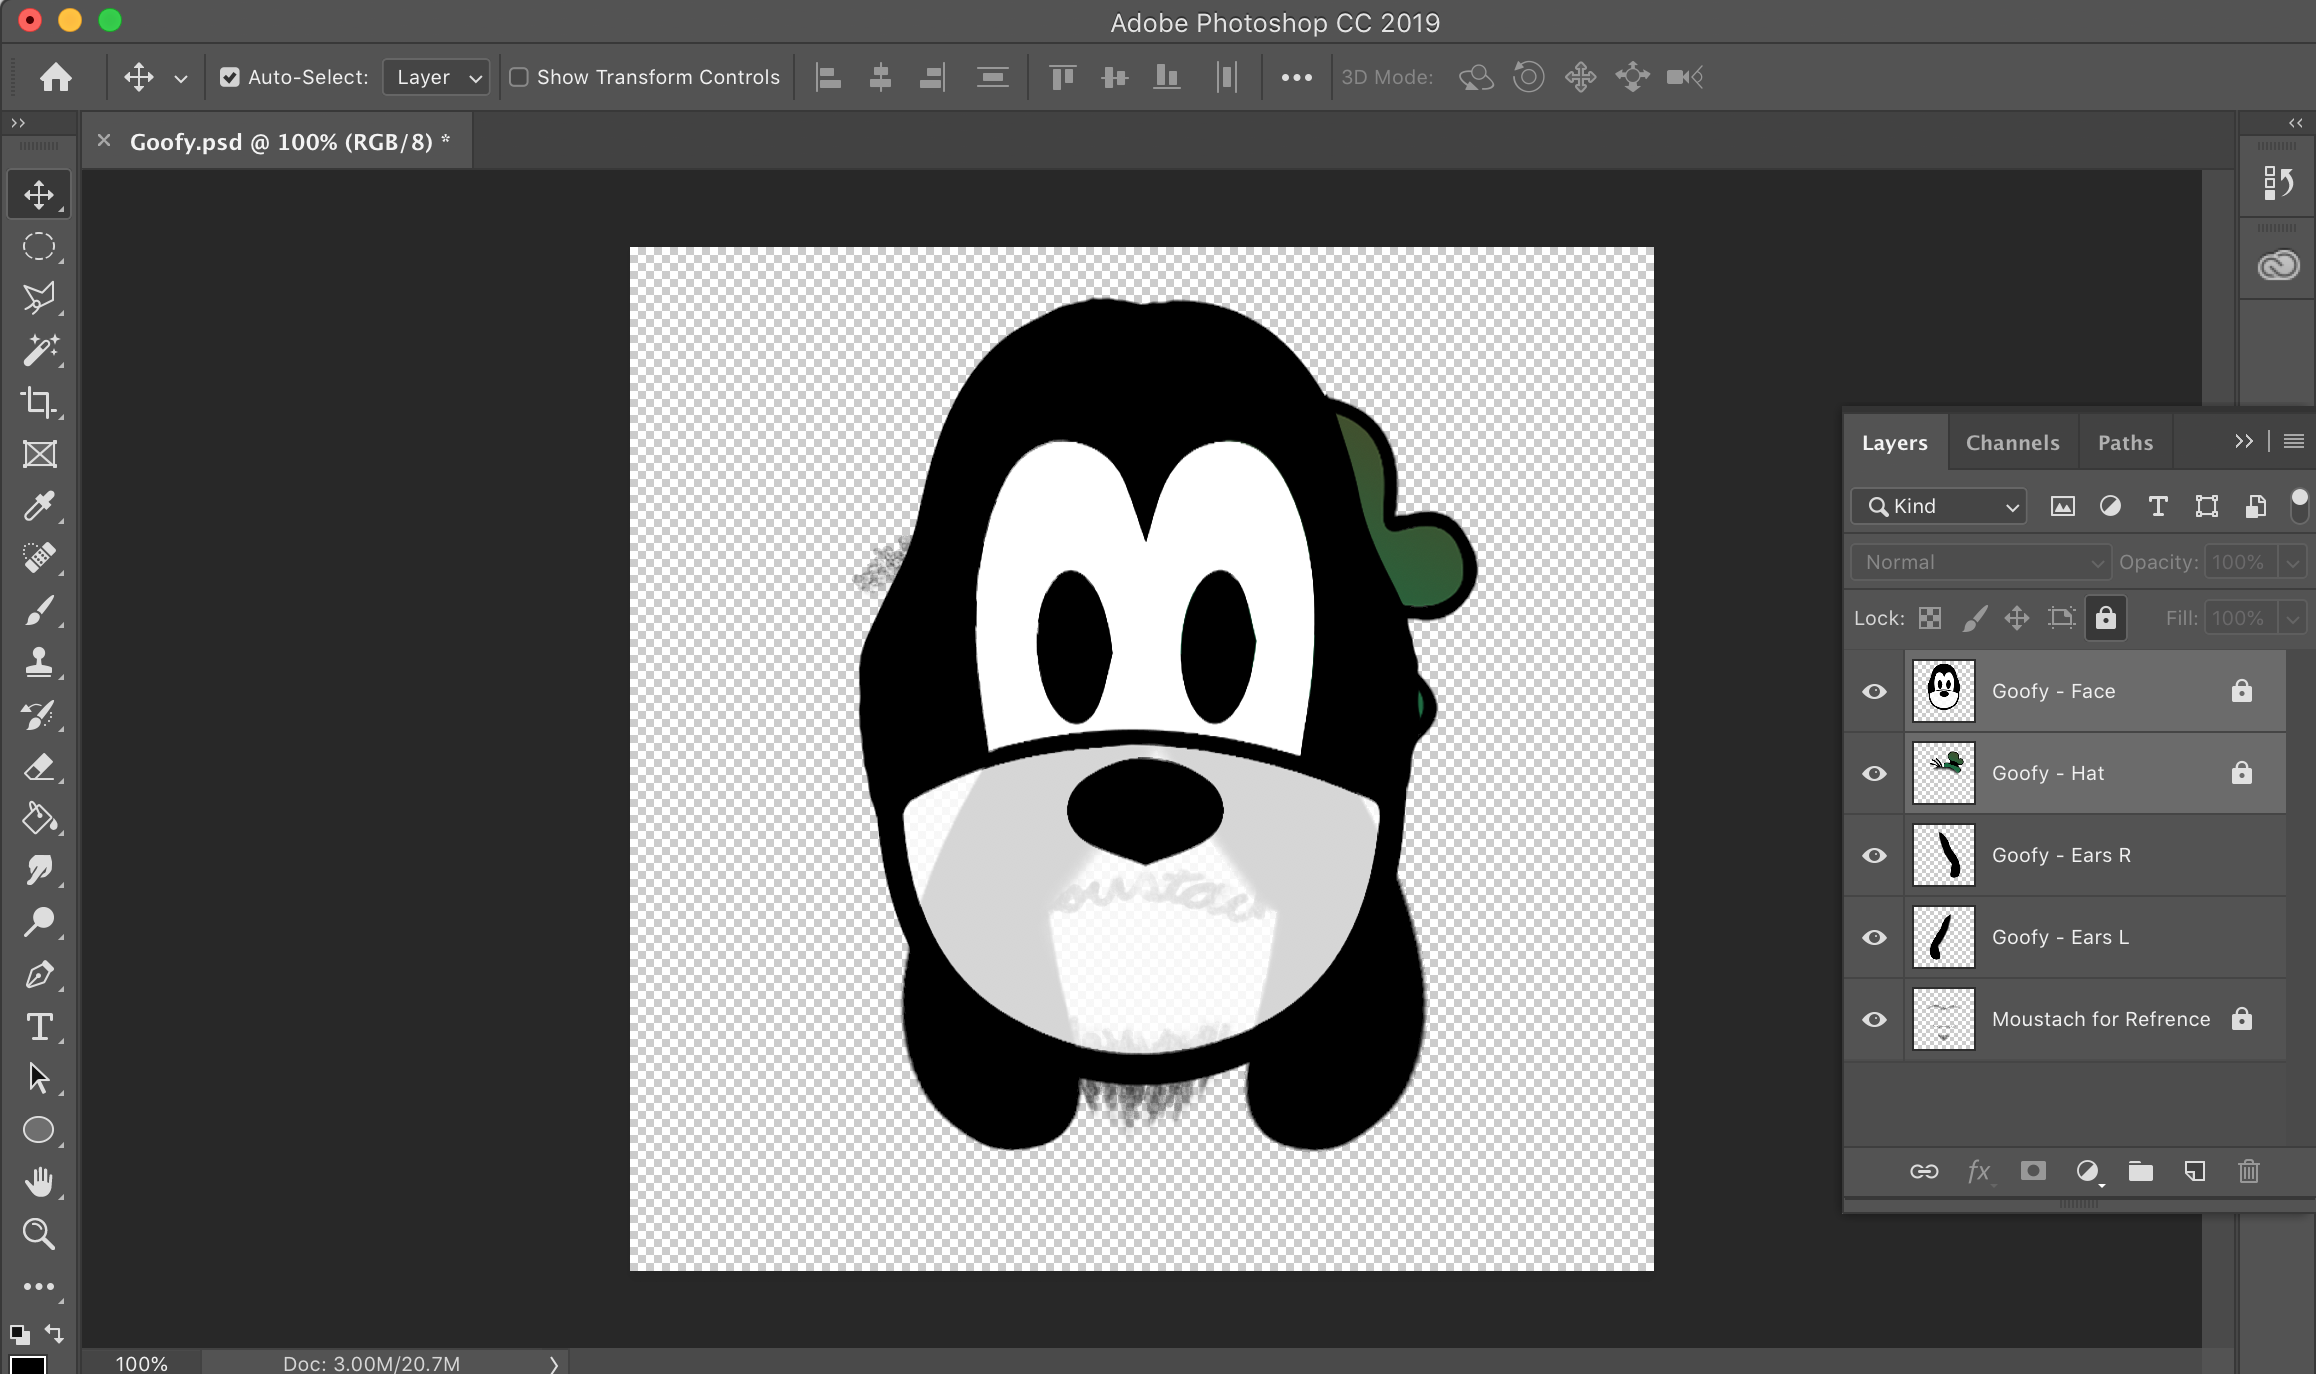Create new fill or adjustment layer
2316x1374 pixels.
tap(2088, 1172)
